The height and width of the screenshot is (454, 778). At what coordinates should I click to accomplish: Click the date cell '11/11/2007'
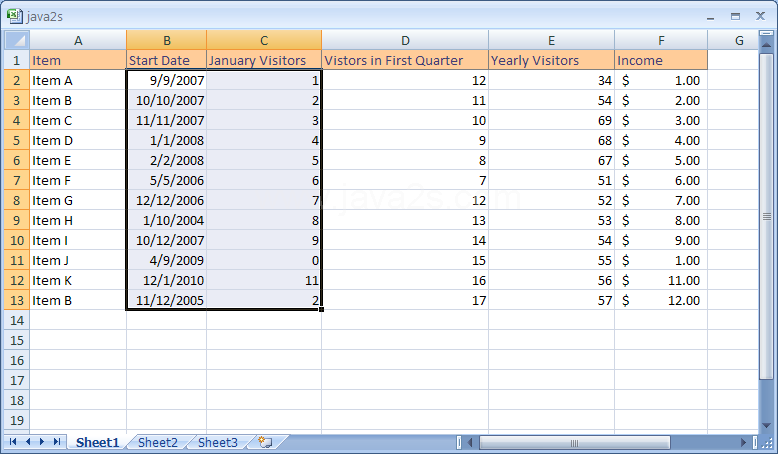click(167, 120)
